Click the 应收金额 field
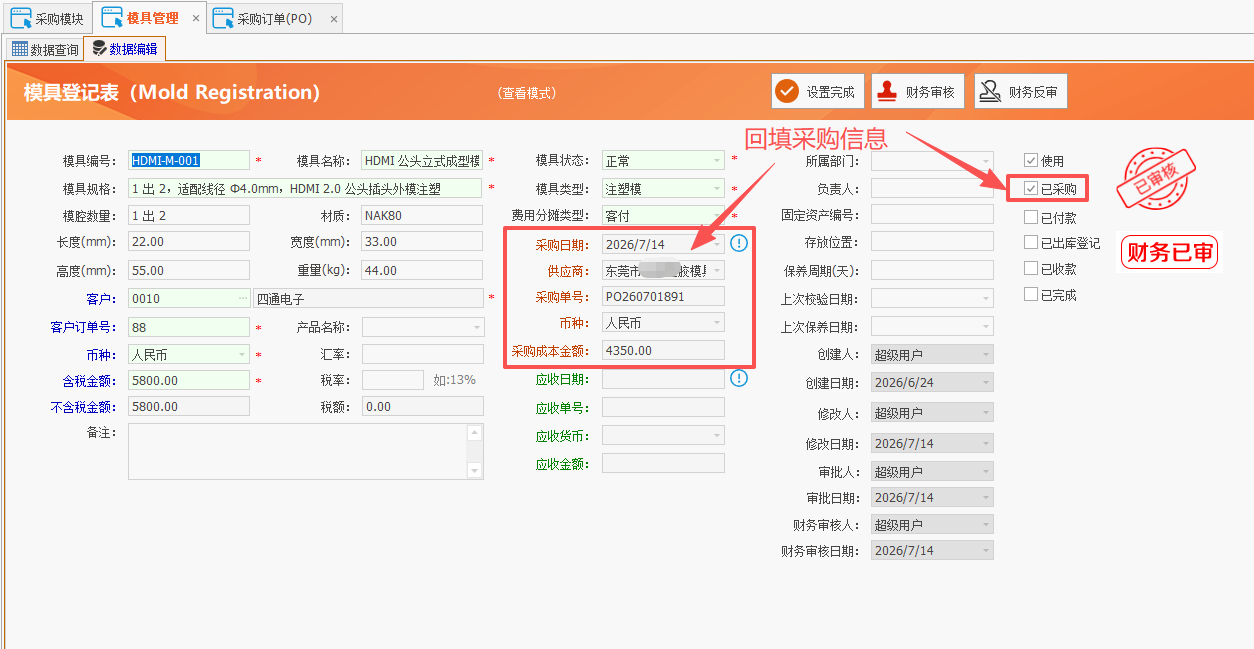 coord(663,463)
